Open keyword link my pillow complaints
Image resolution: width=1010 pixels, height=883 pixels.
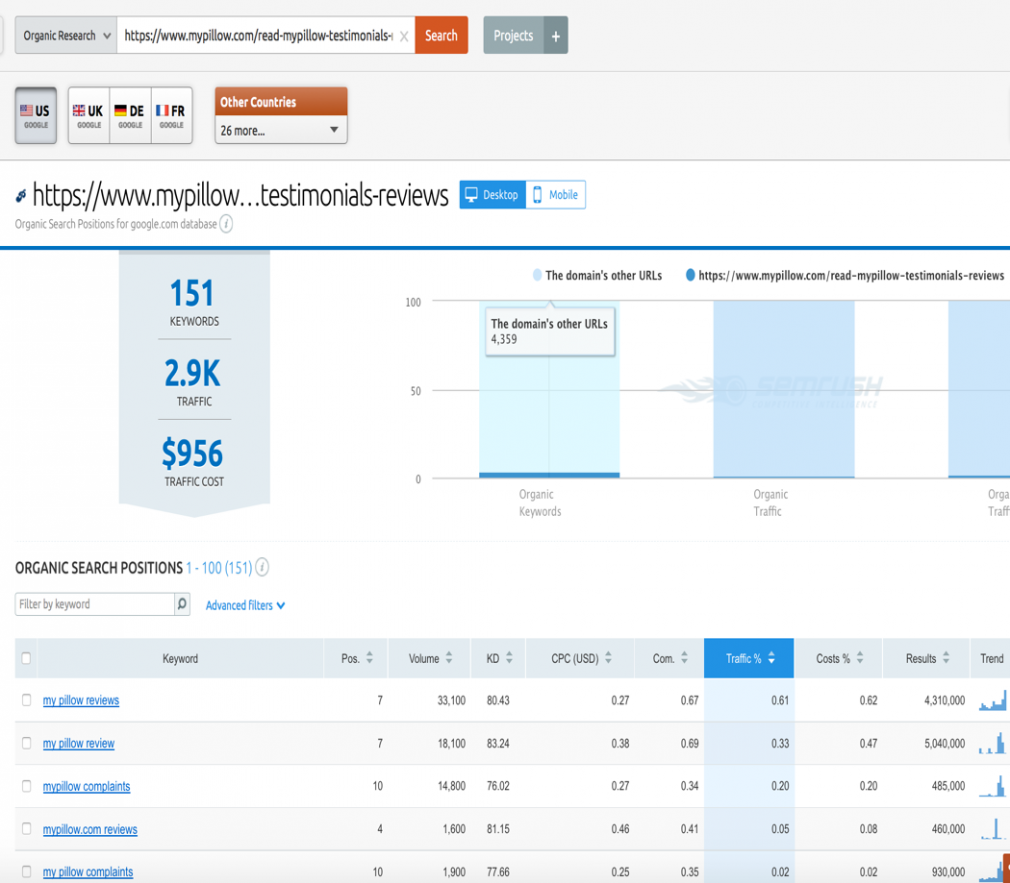(x=88, y=872)
